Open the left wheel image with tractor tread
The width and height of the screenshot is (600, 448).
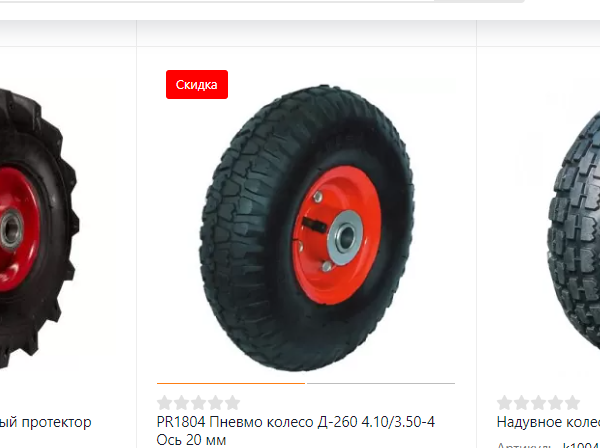click(x=38, y=230)
